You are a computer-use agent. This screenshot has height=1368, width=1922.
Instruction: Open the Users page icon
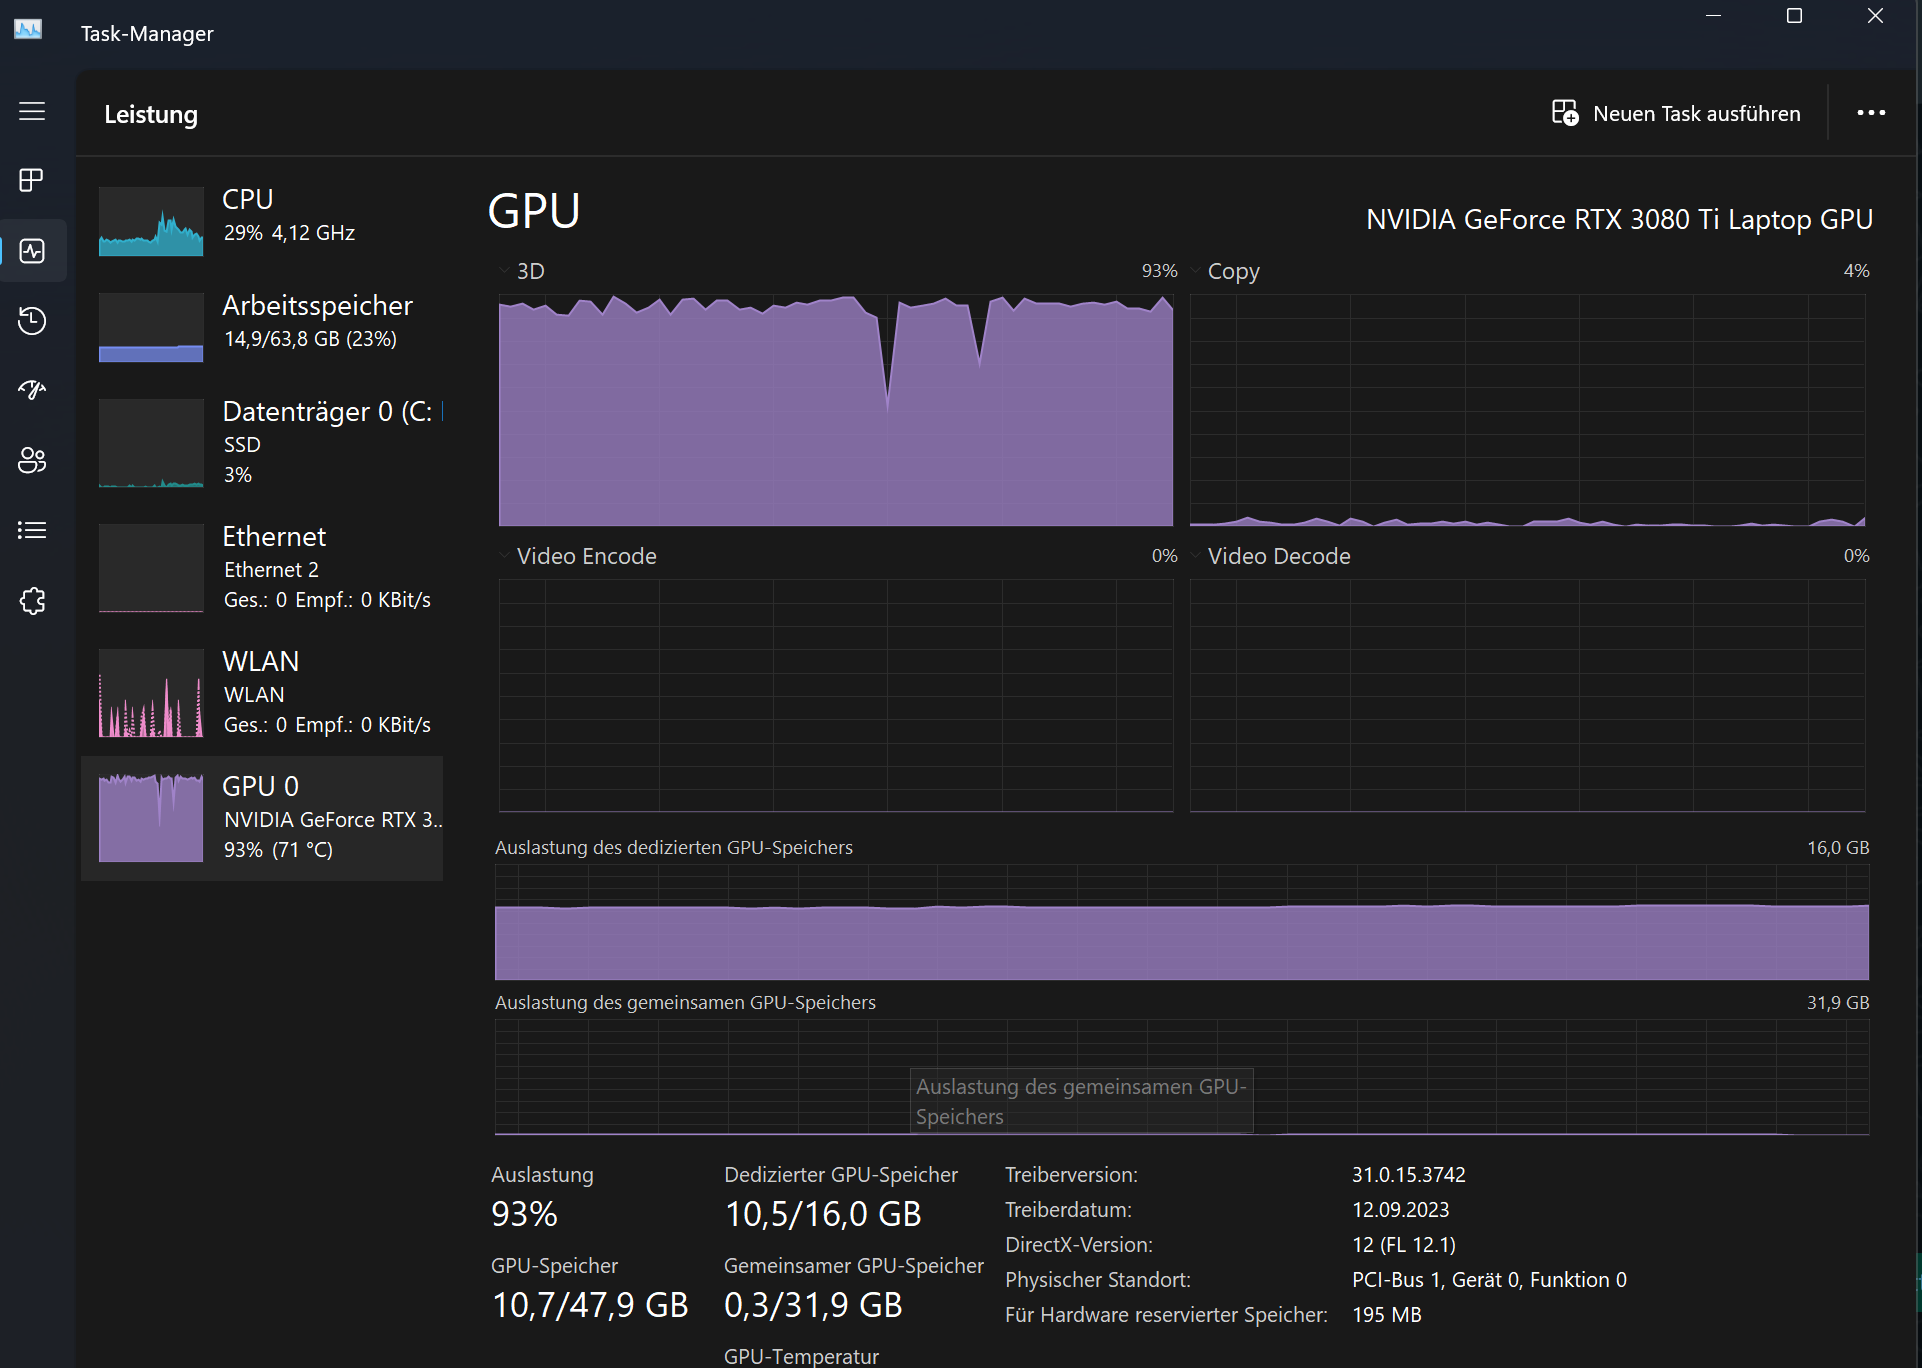click(x=32, y=460)
